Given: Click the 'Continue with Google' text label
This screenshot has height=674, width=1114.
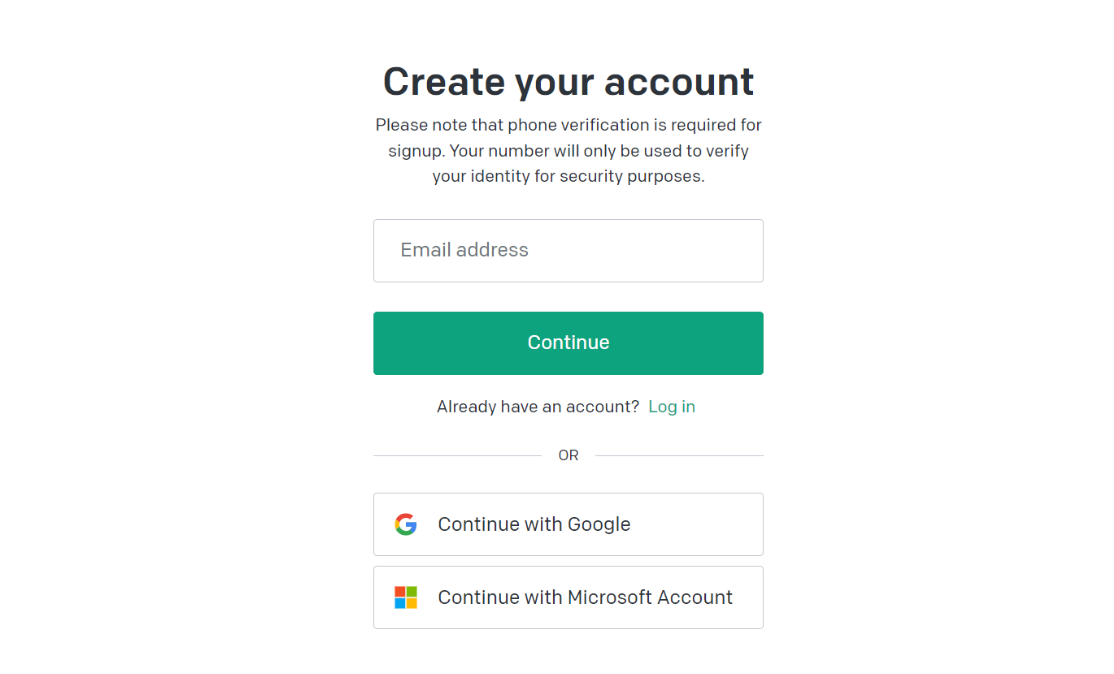Looking at the screenshot, I should (x=534, y=524).
